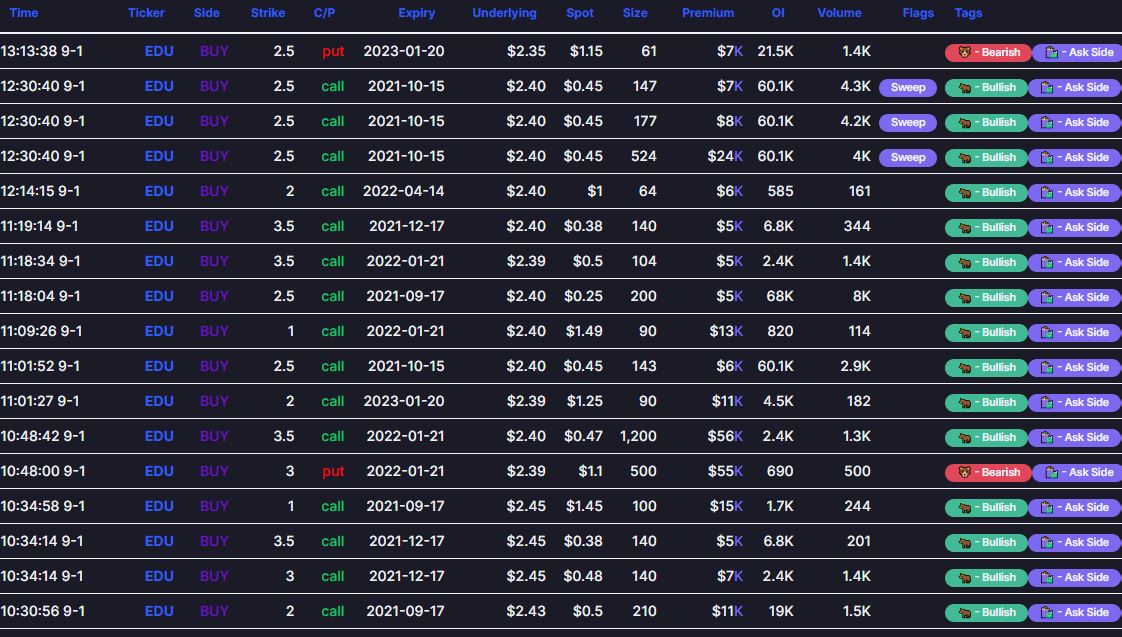Open EDU ticker link at 10:34:58
1122x637 pixels.
[x=159, y=506]
